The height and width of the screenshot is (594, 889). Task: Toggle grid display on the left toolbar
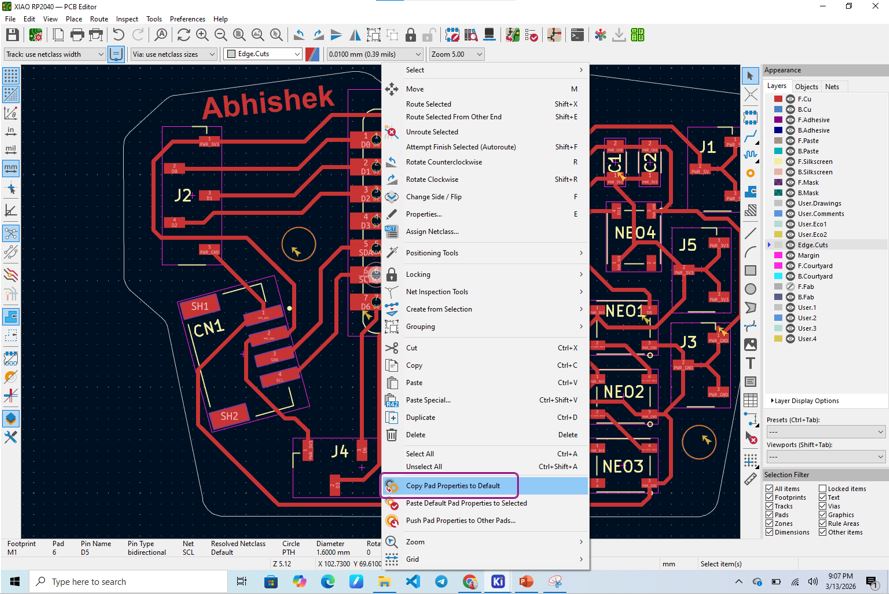pyautogui.click(x=11, y=75)
